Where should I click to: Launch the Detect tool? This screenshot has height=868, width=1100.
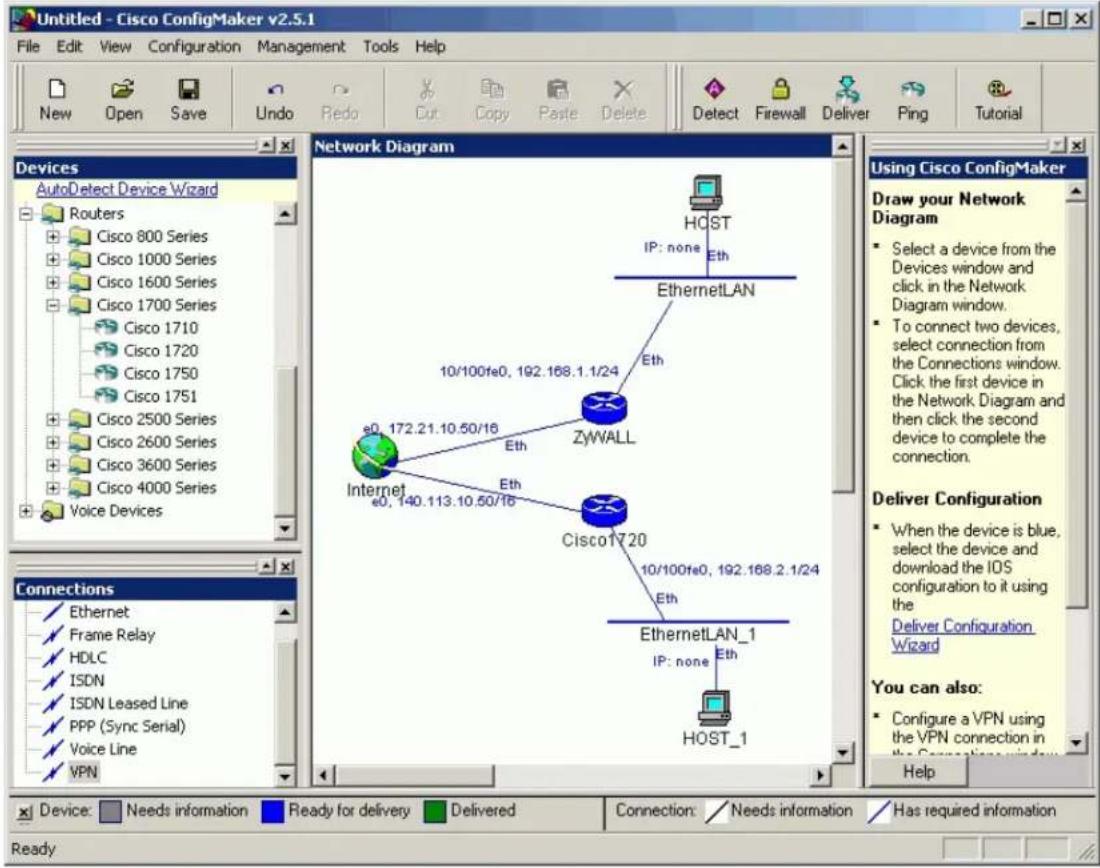click(x=715, y=98)
